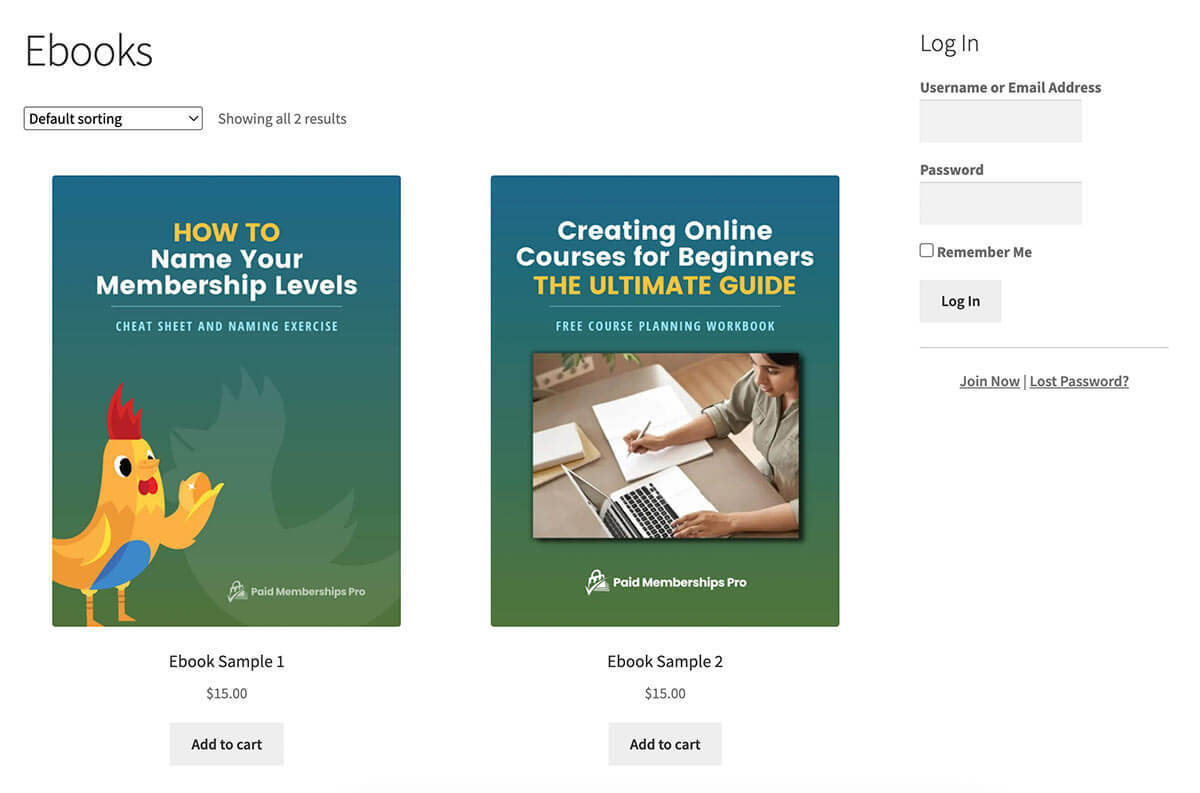Click the woman writing photo on second cover
The image size is (1200, 793).
666,446
